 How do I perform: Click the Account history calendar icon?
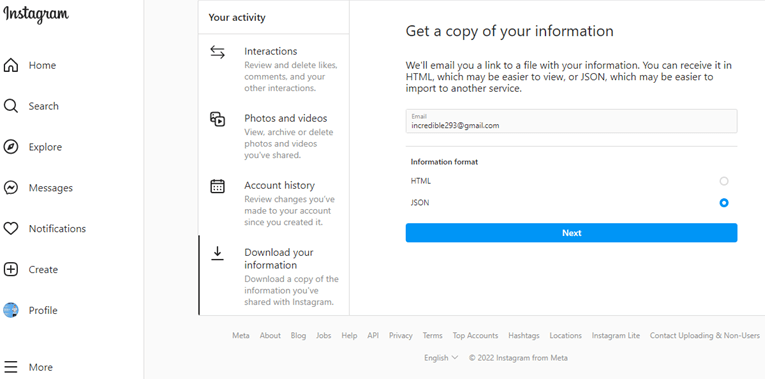click(217, 186)
